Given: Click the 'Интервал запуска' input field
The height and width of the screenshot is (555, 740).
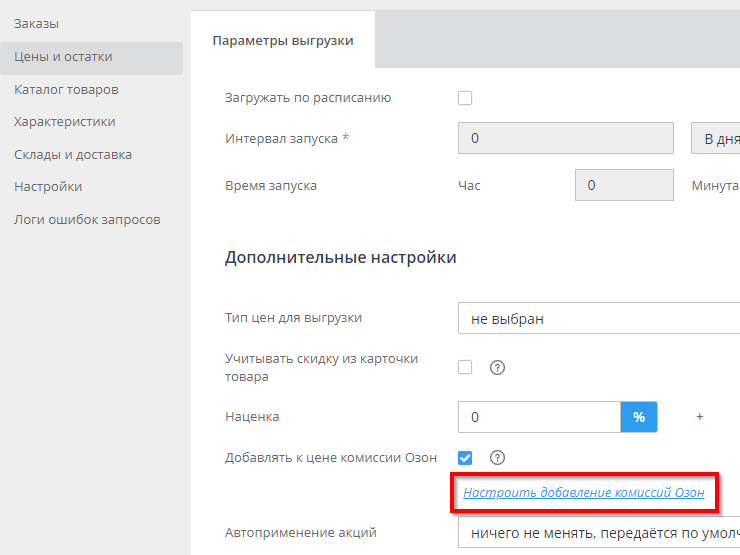Looking at the screenshot, I should click(x=565, y=138).
